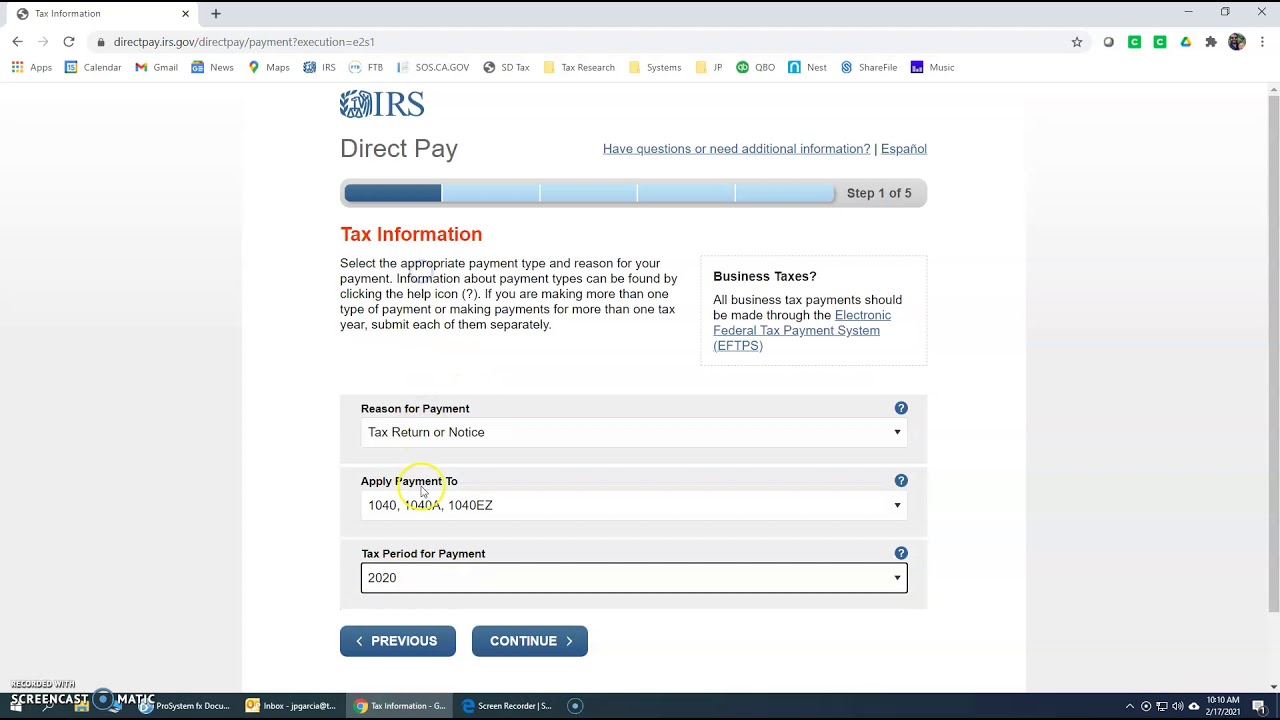This screenshot has width=1280, height=720.
Task: Open the Maps bookmark
Action: pos(269,67)
